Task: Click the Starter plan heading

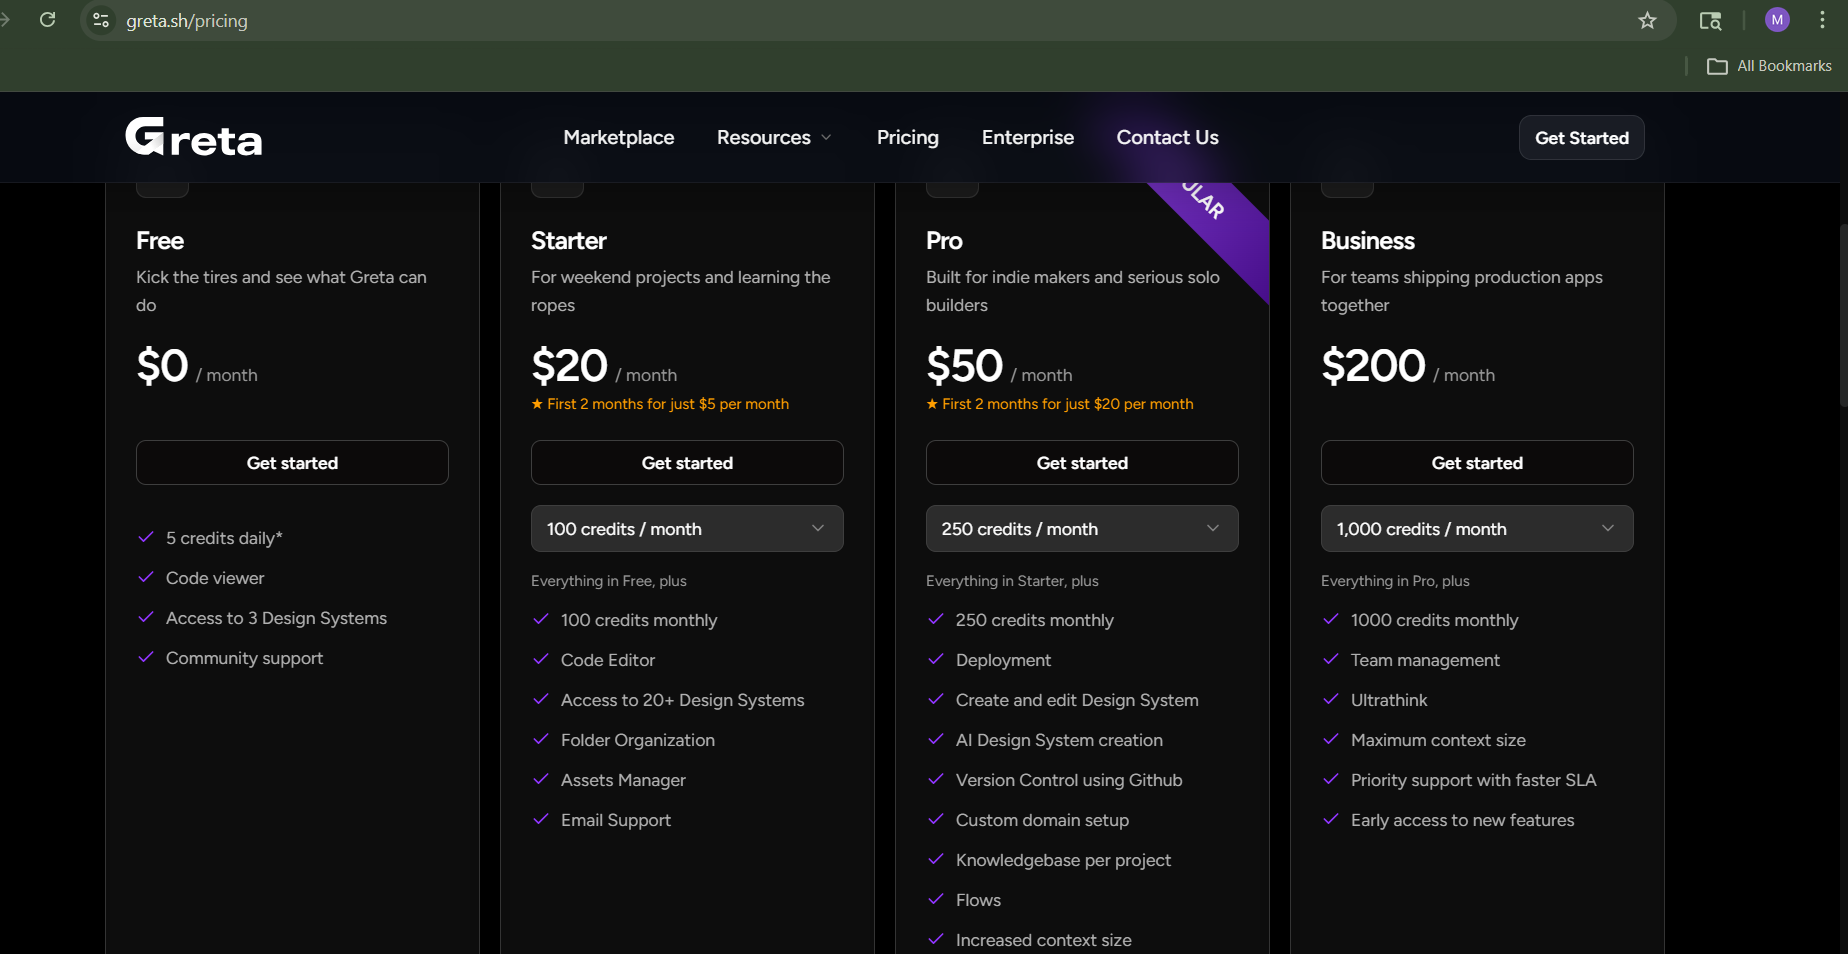Action: coord(569,241)
